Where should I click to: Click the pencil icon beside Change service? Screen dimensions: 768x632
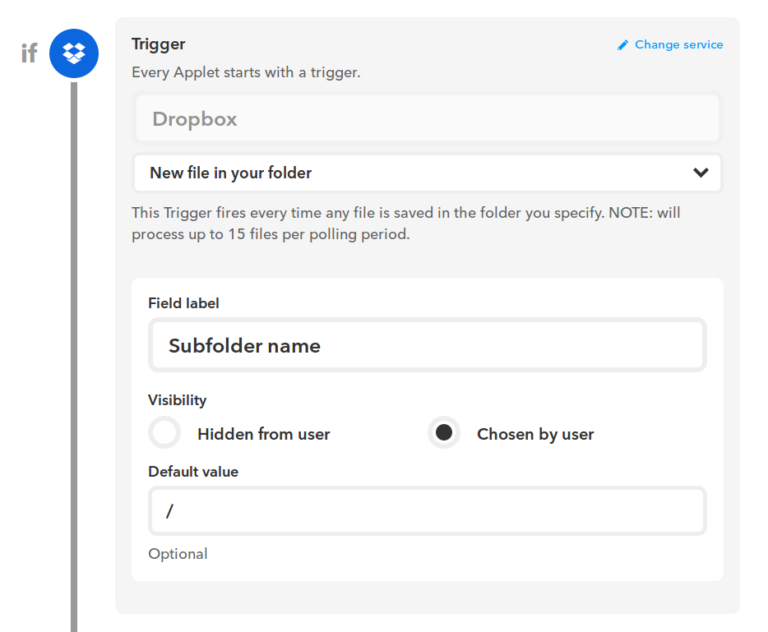click(x=623, y=45)
